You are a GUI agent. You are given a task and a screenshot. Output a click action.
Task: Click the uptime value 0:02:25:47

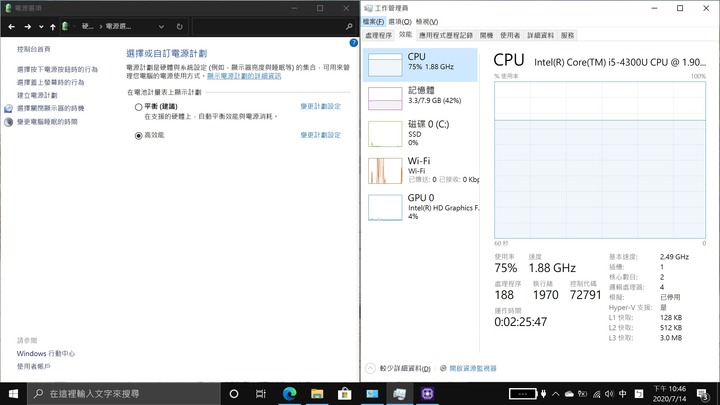point(521,322)
